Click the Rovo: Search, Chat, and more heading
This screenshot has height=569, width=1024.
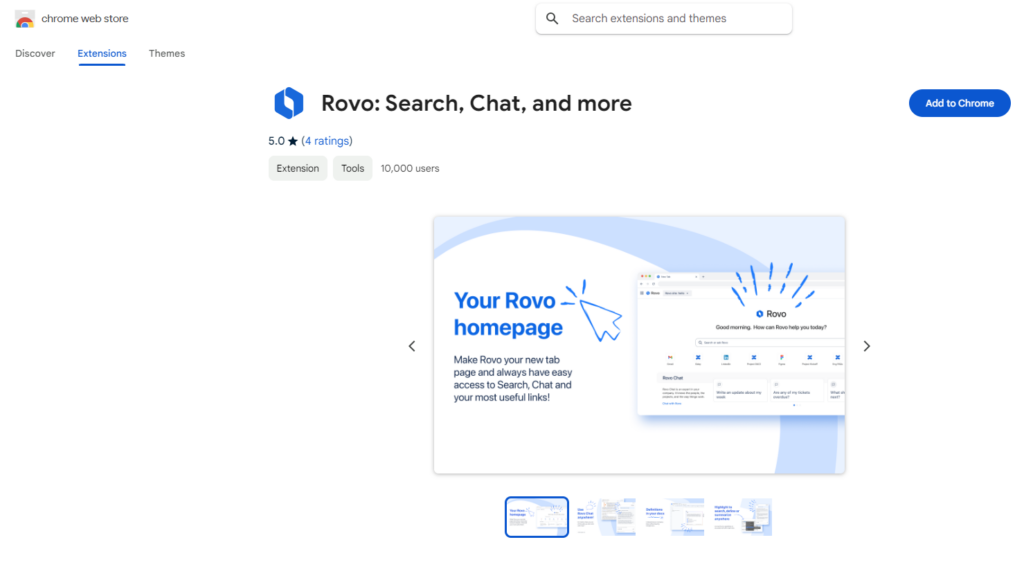tap(477, 103)
